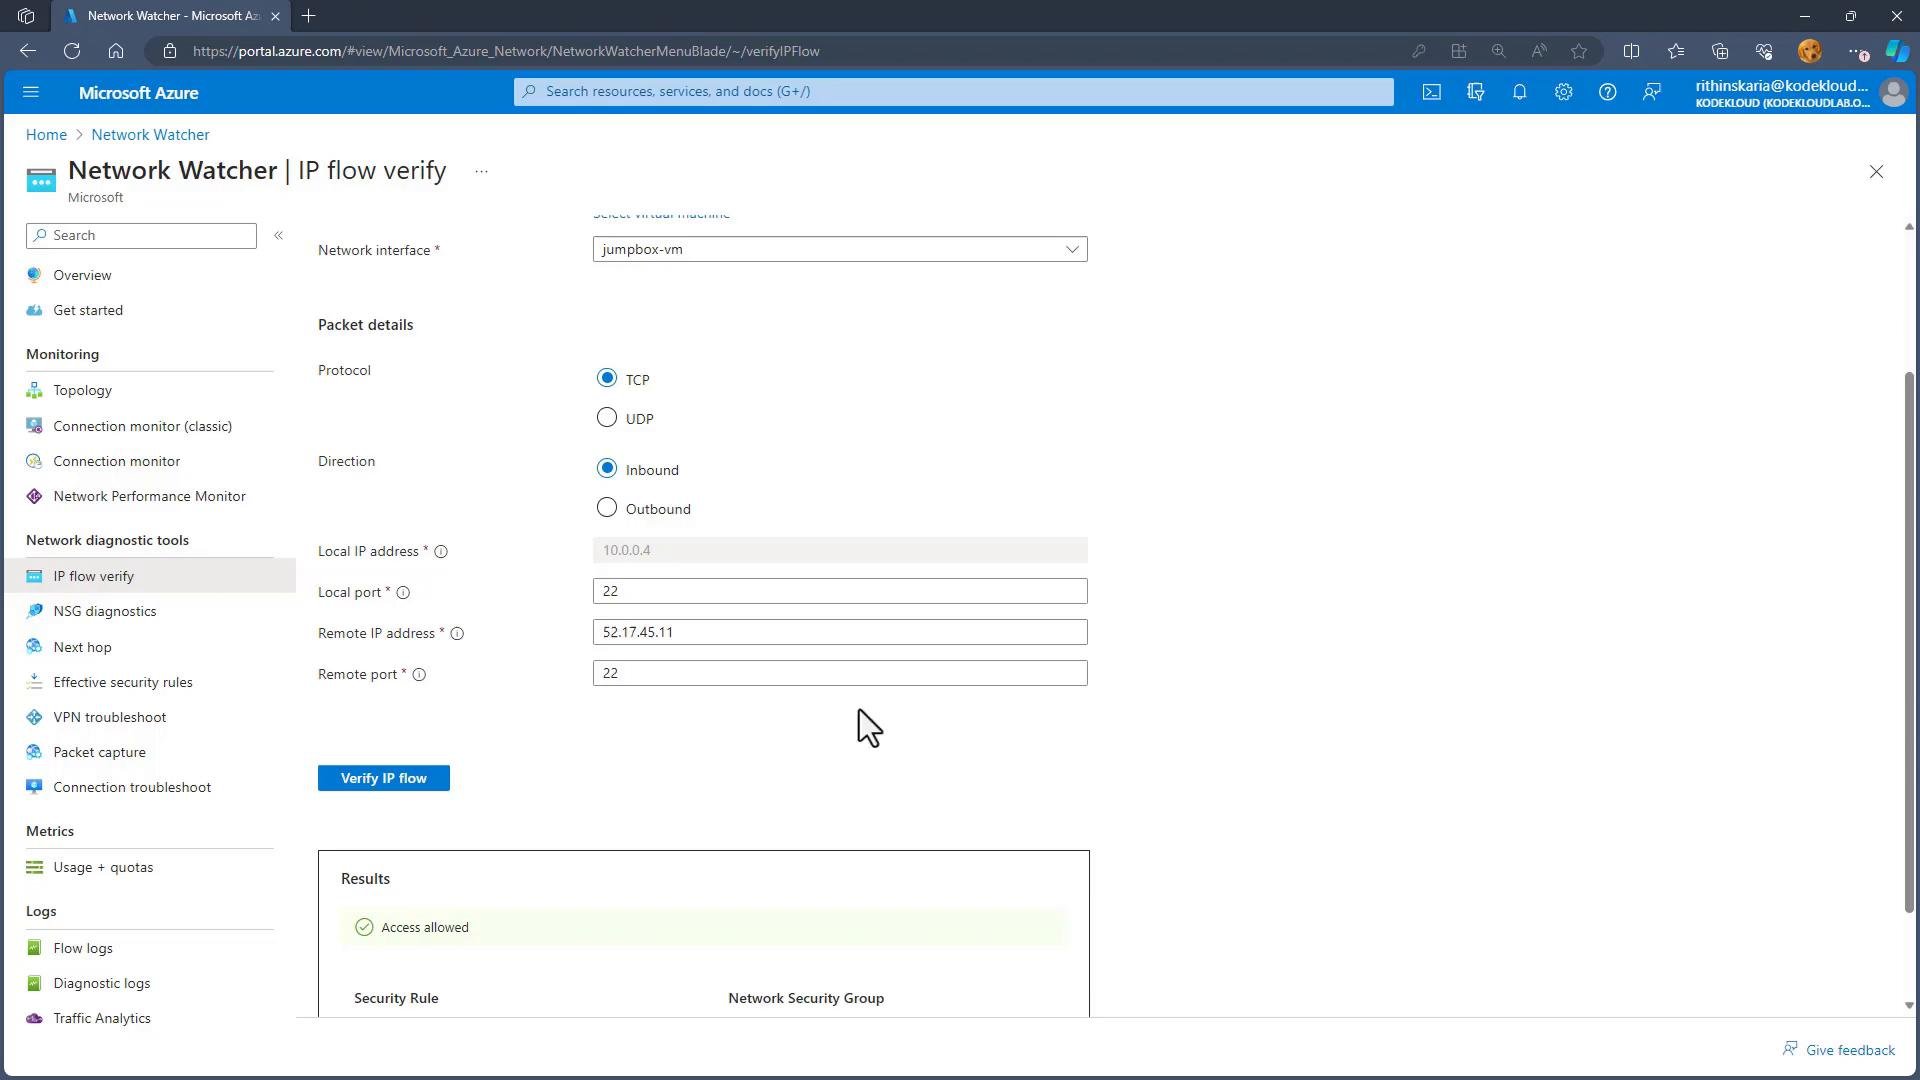Click the Give feedback link
Image resolution: width=1920 pixels, height=1080 pixels.
click(x=1839, y=1050)
